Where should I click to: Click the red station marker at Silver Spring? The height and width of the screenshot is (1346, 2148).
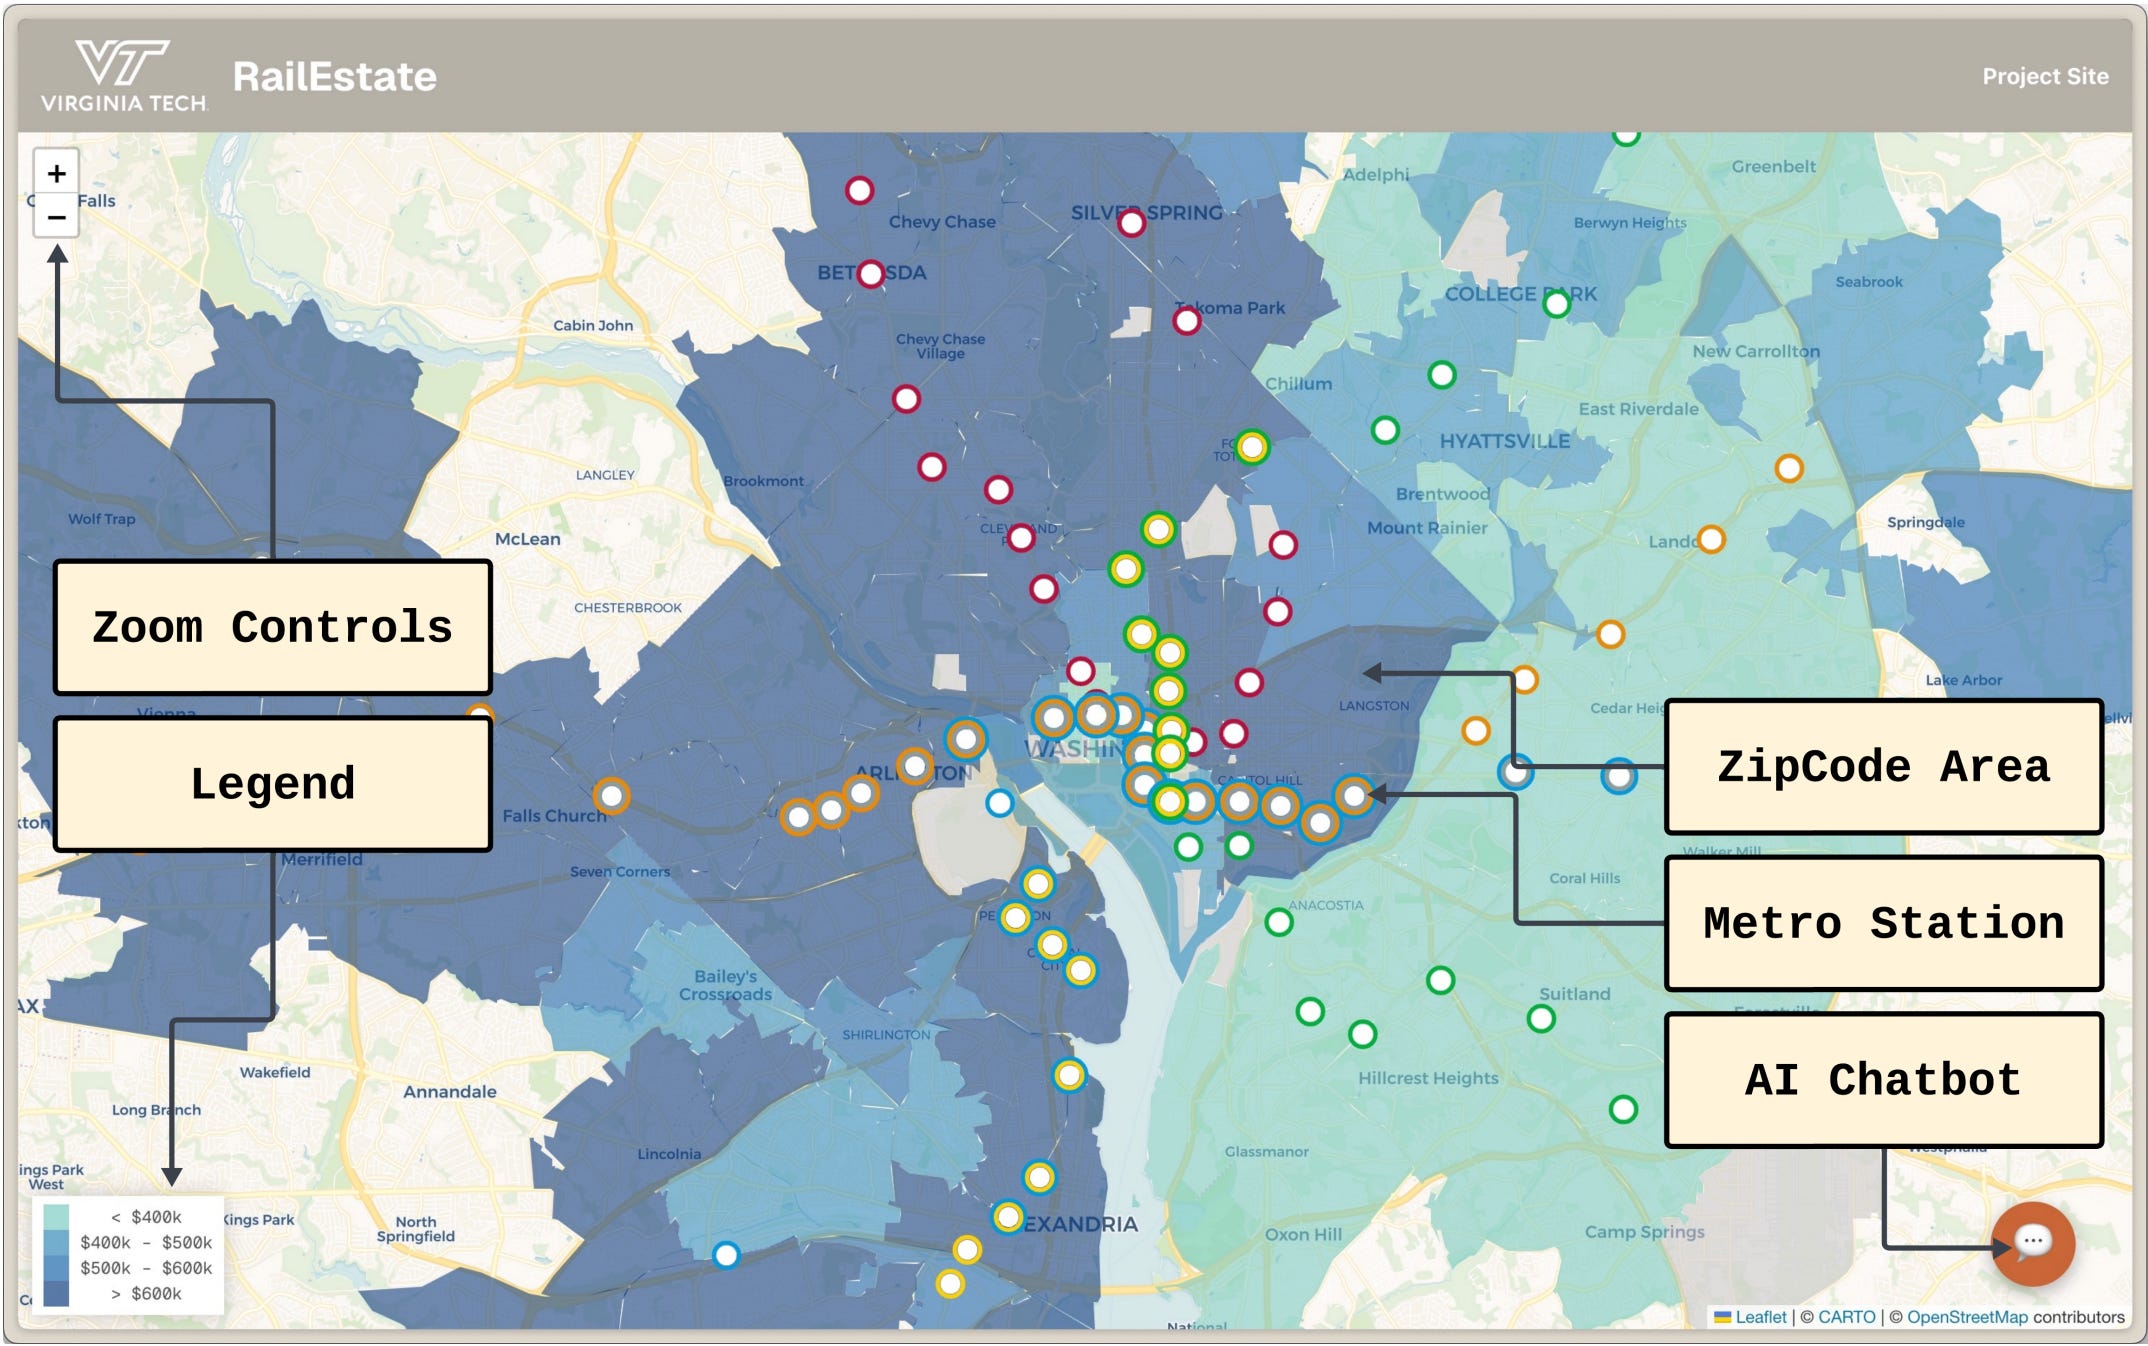pyautogui.click(x=1131, y=223)
